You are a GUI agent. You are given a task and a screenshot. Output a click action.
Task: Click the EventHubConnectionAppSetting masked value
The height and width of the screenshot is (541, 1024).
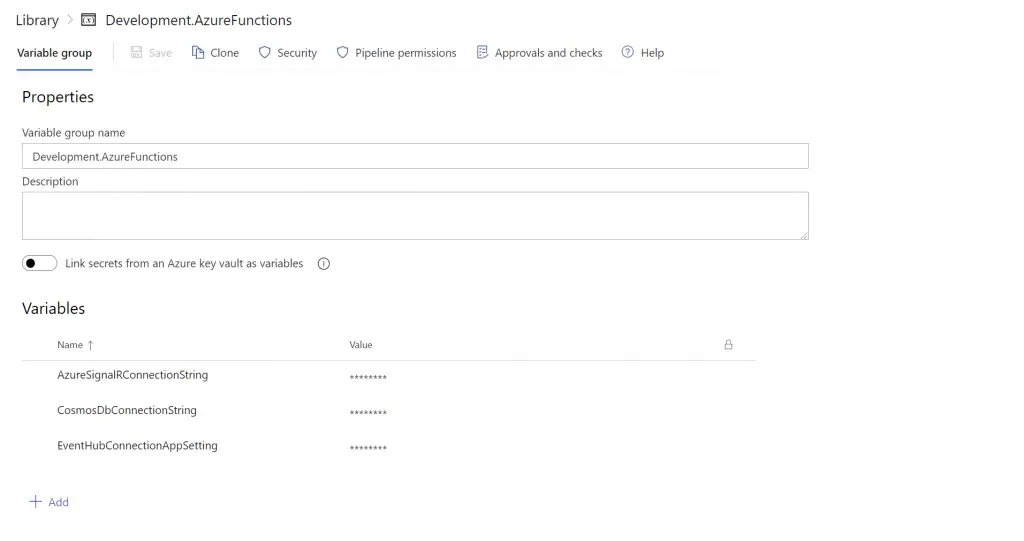point(368,448)
